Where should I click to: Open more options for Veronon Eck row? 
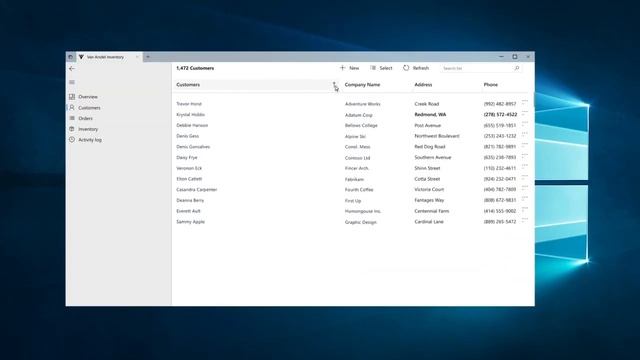click(x=525, y=166)
